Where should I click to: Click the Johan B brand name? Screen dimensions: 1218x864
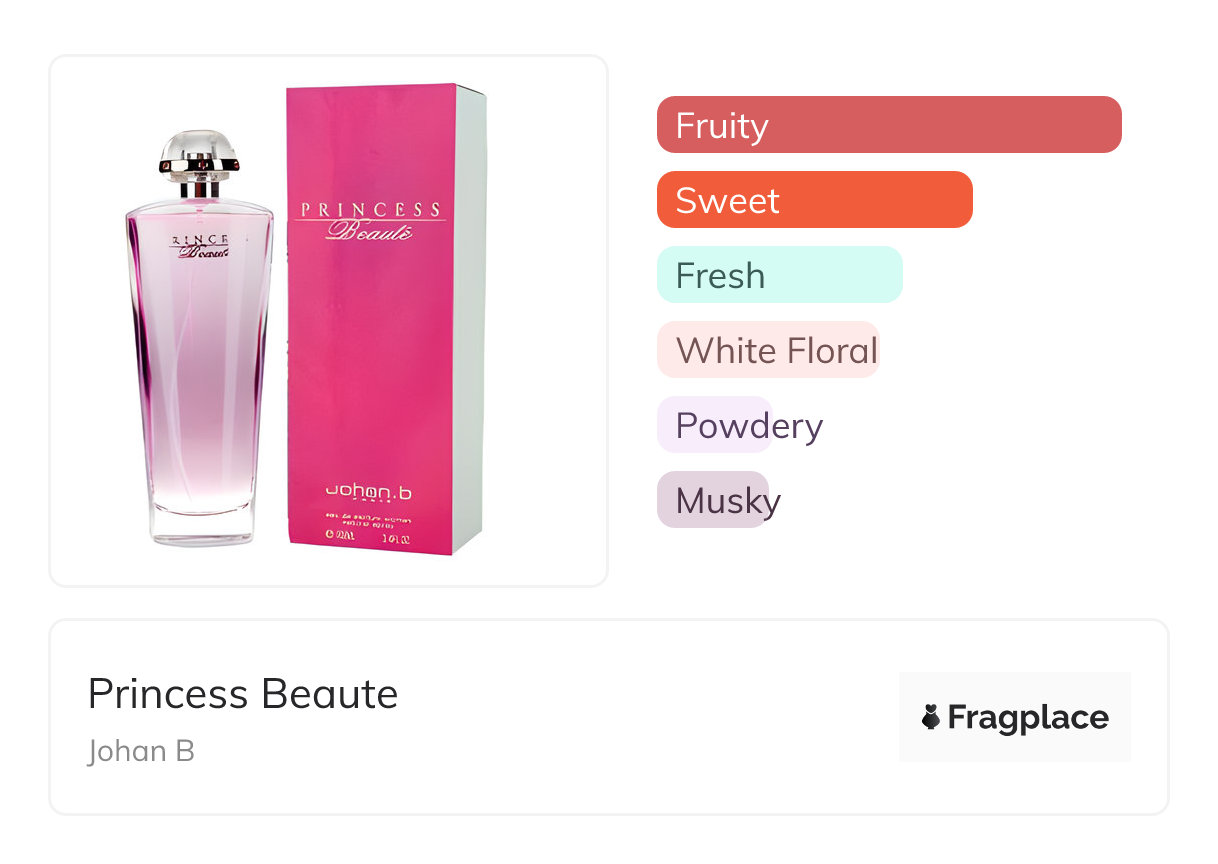[x=141, y=750]
